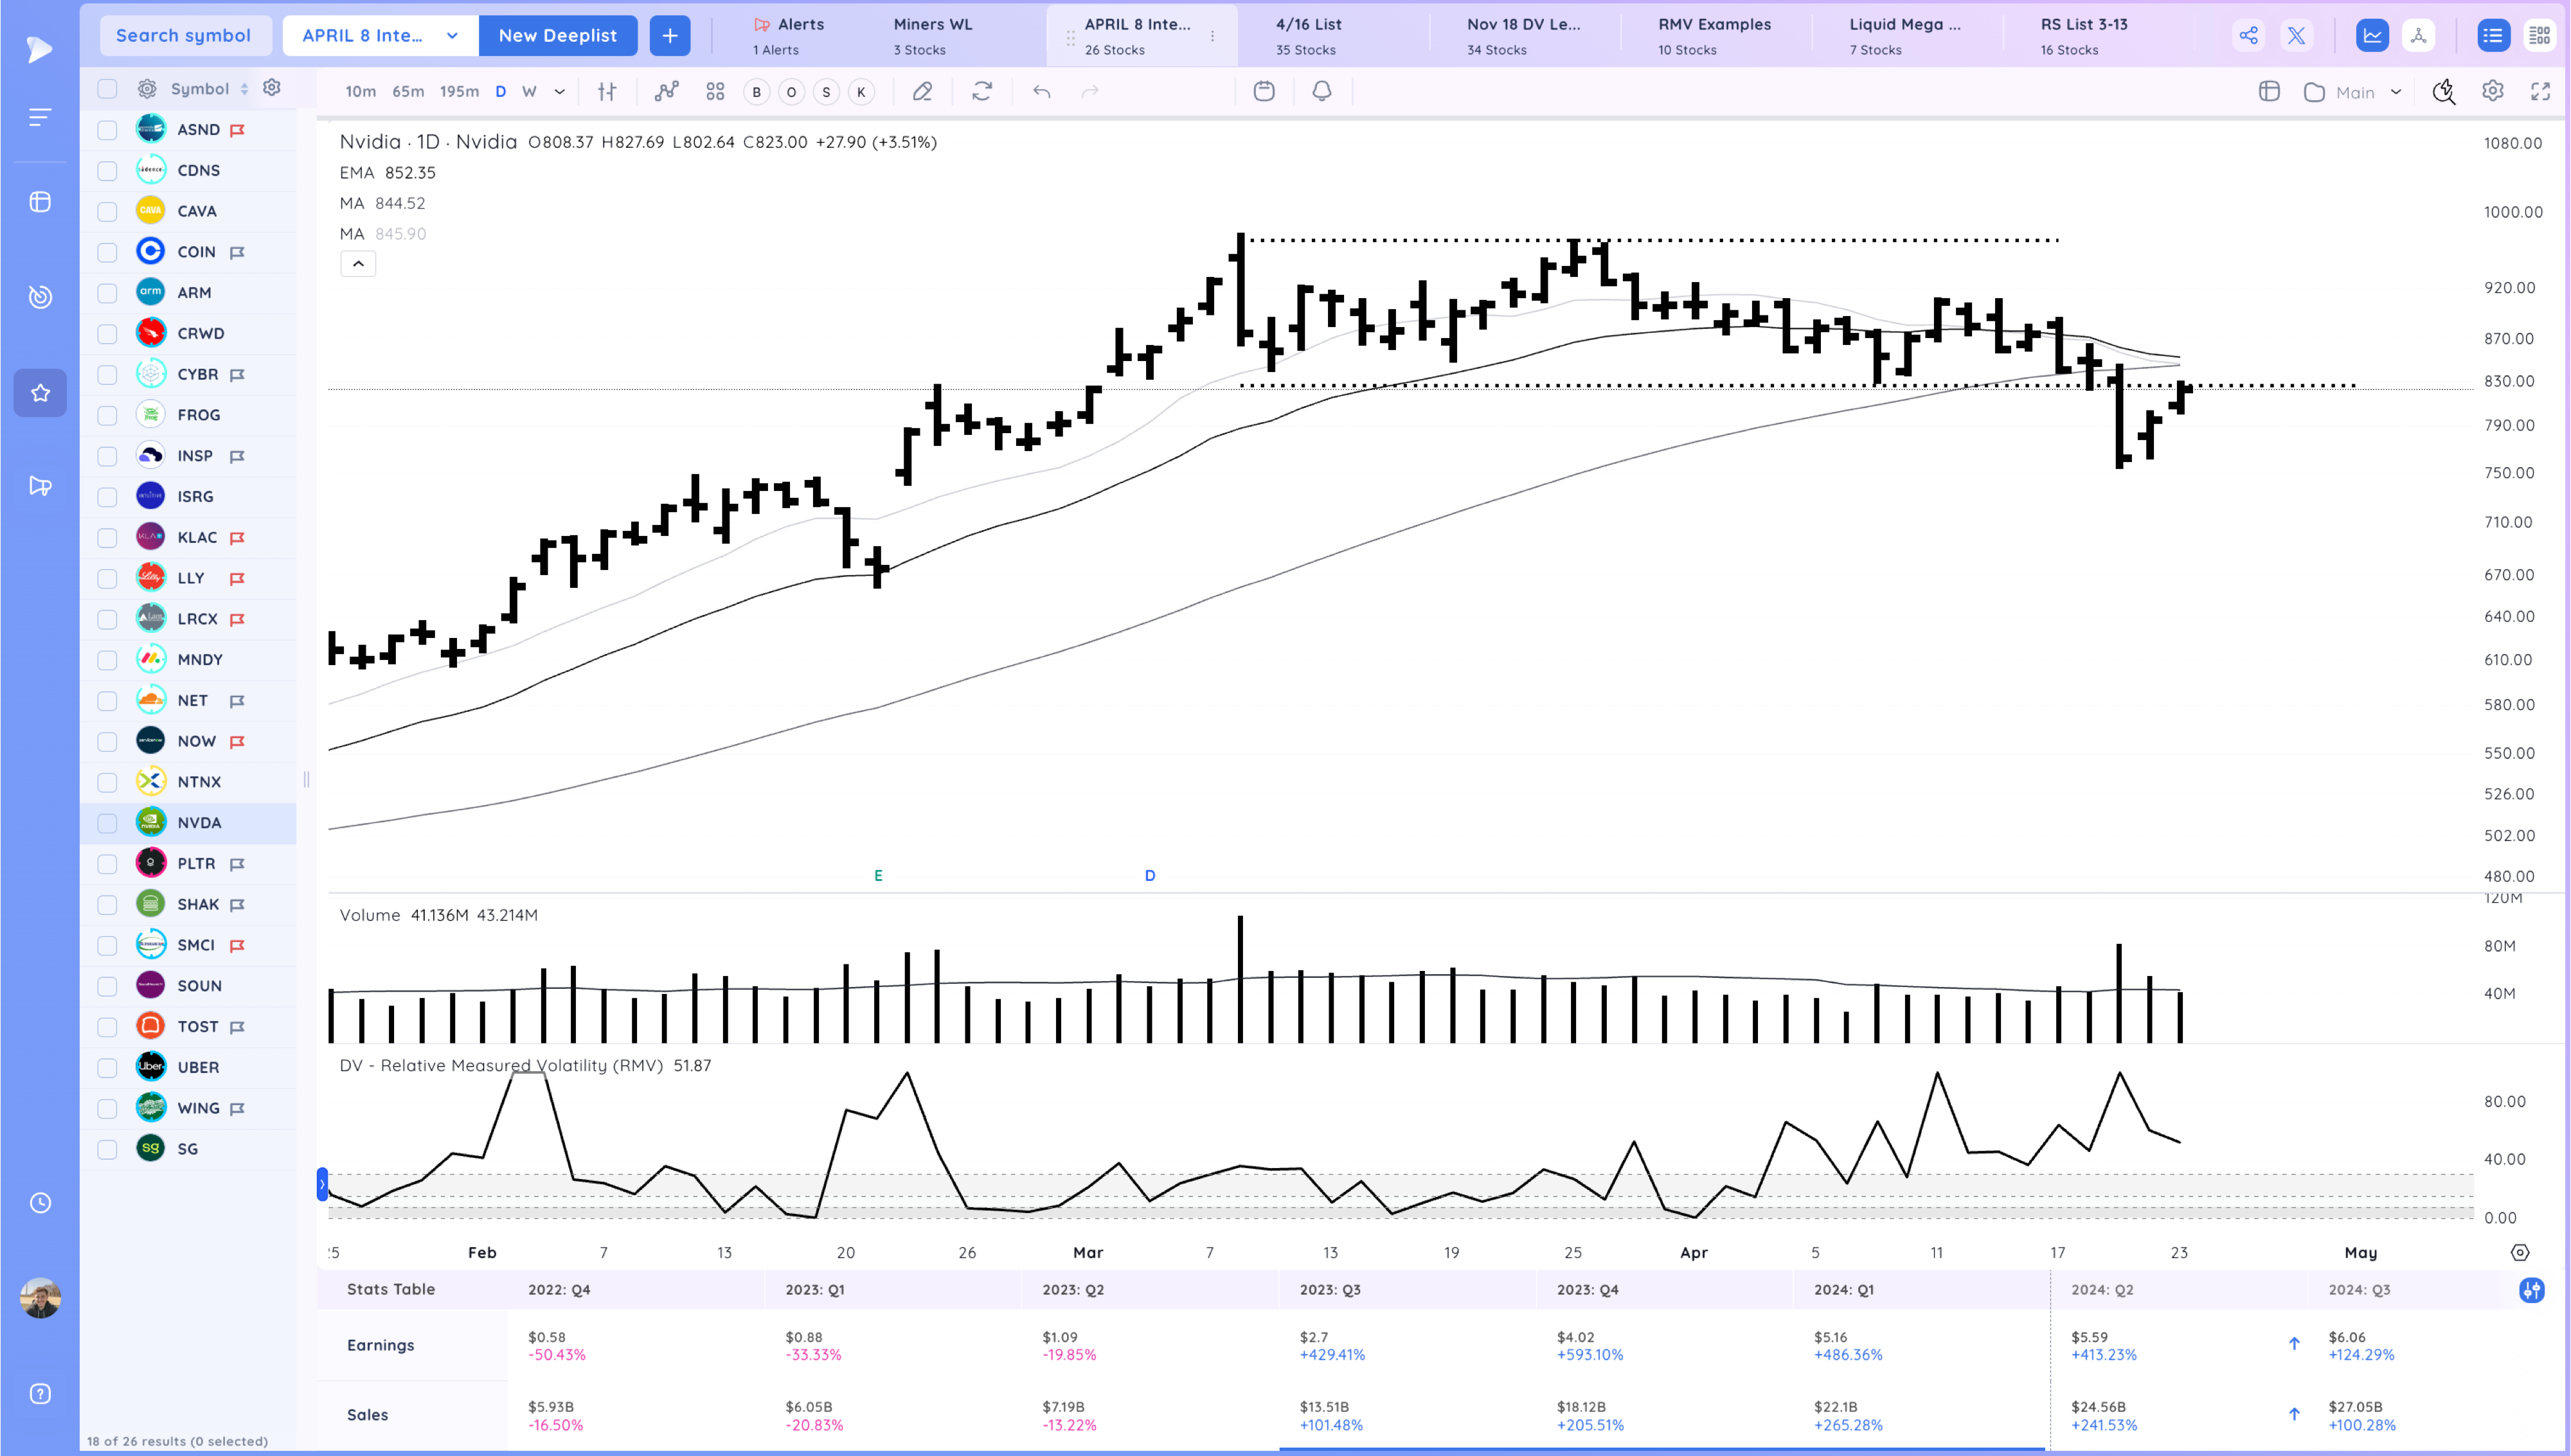Image resolution: width=2571 pixels, height=1456 pixels.
Task: Select the grid view icon at top right
Action: [2539, 36]
